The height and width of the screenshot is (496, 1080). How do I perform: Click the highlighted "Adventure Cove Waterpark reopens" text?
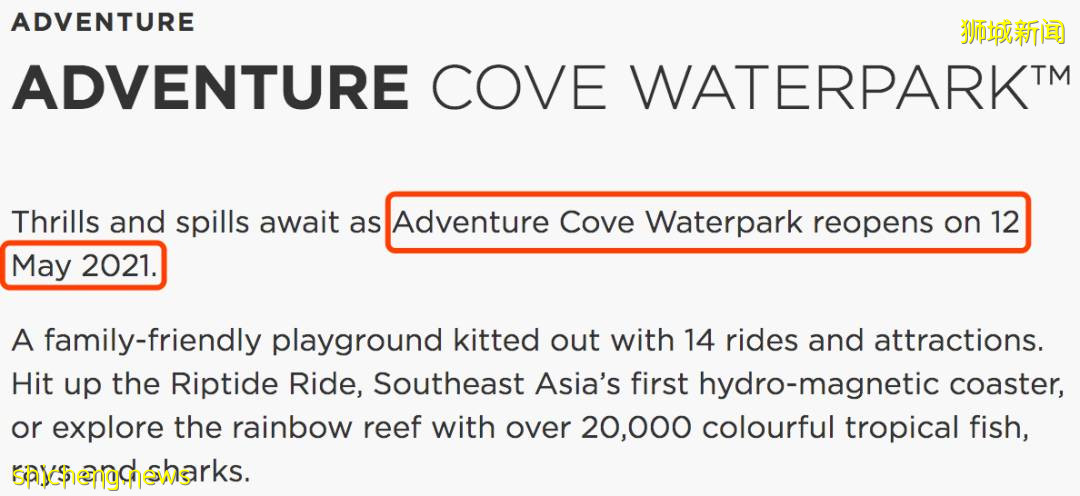[x=640, y=222]
